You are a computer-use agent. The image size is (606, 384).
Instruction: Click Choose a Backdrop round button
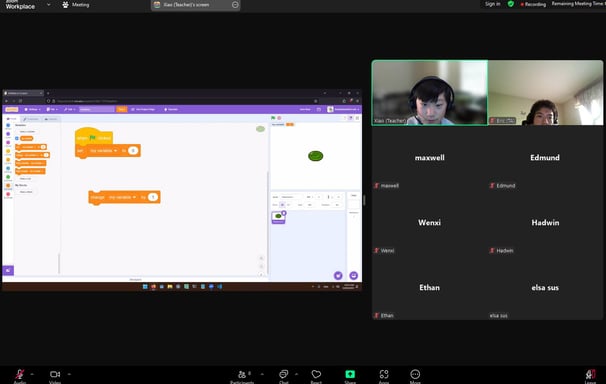[x=354, y=275]
